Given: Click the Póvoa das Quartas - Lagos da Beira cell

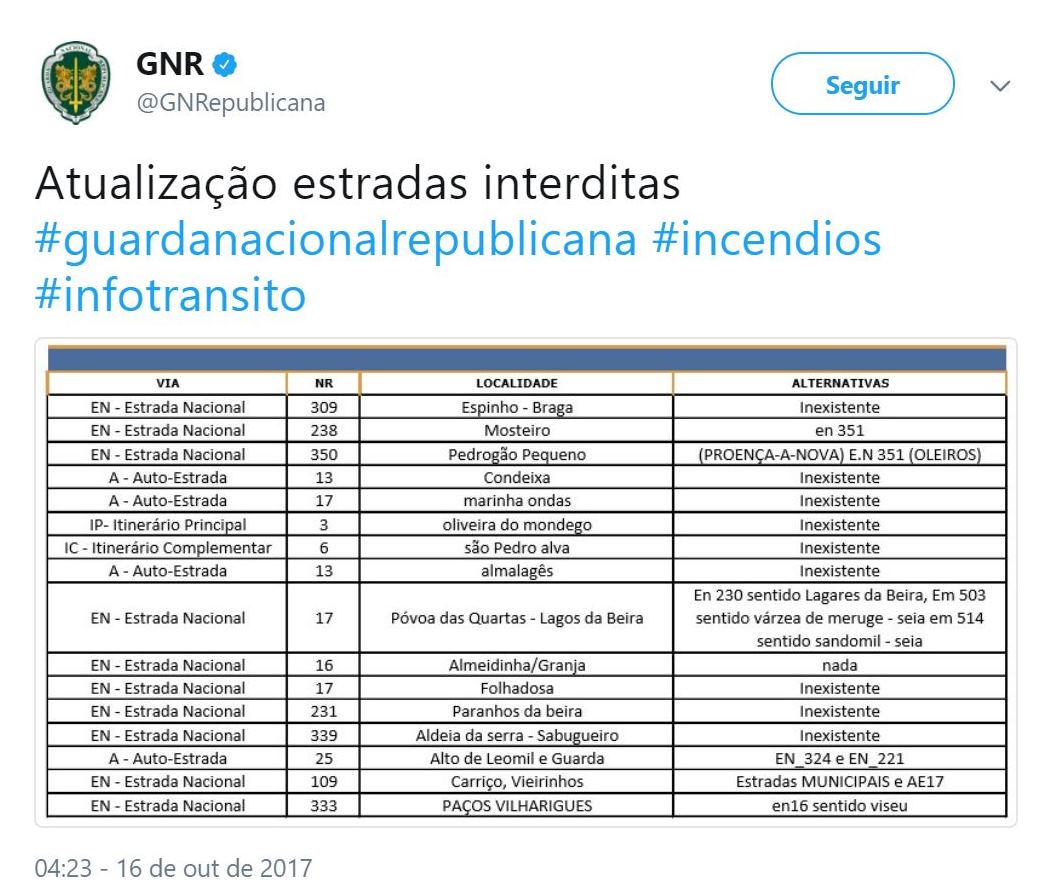Looking at the screenshot, I should point(516,618).
